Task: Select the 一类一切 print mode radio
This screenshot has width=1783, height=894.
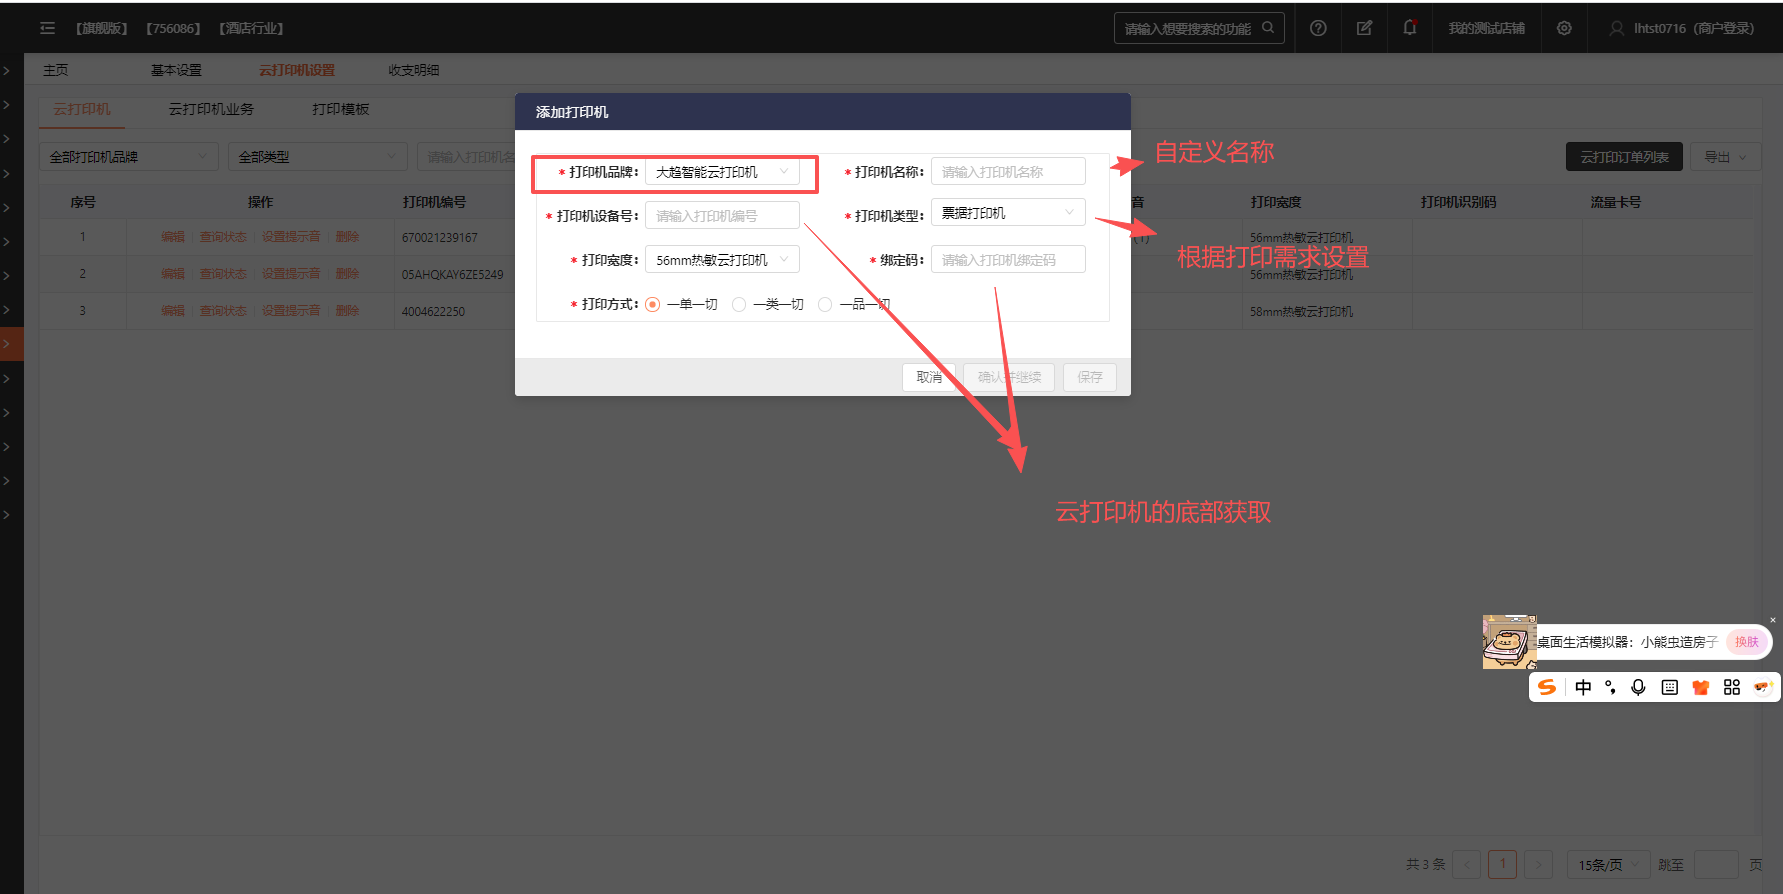Action: pos(739,305)
